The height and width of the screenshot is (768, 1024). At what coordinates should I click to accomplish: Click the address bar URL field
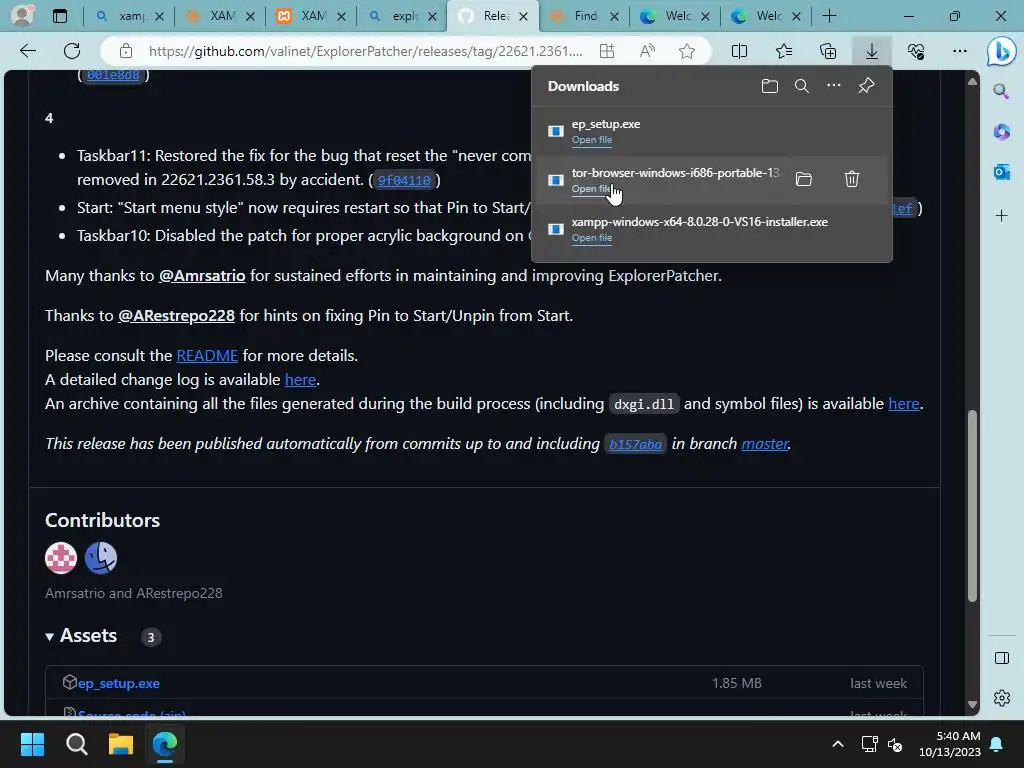[365, 51]
